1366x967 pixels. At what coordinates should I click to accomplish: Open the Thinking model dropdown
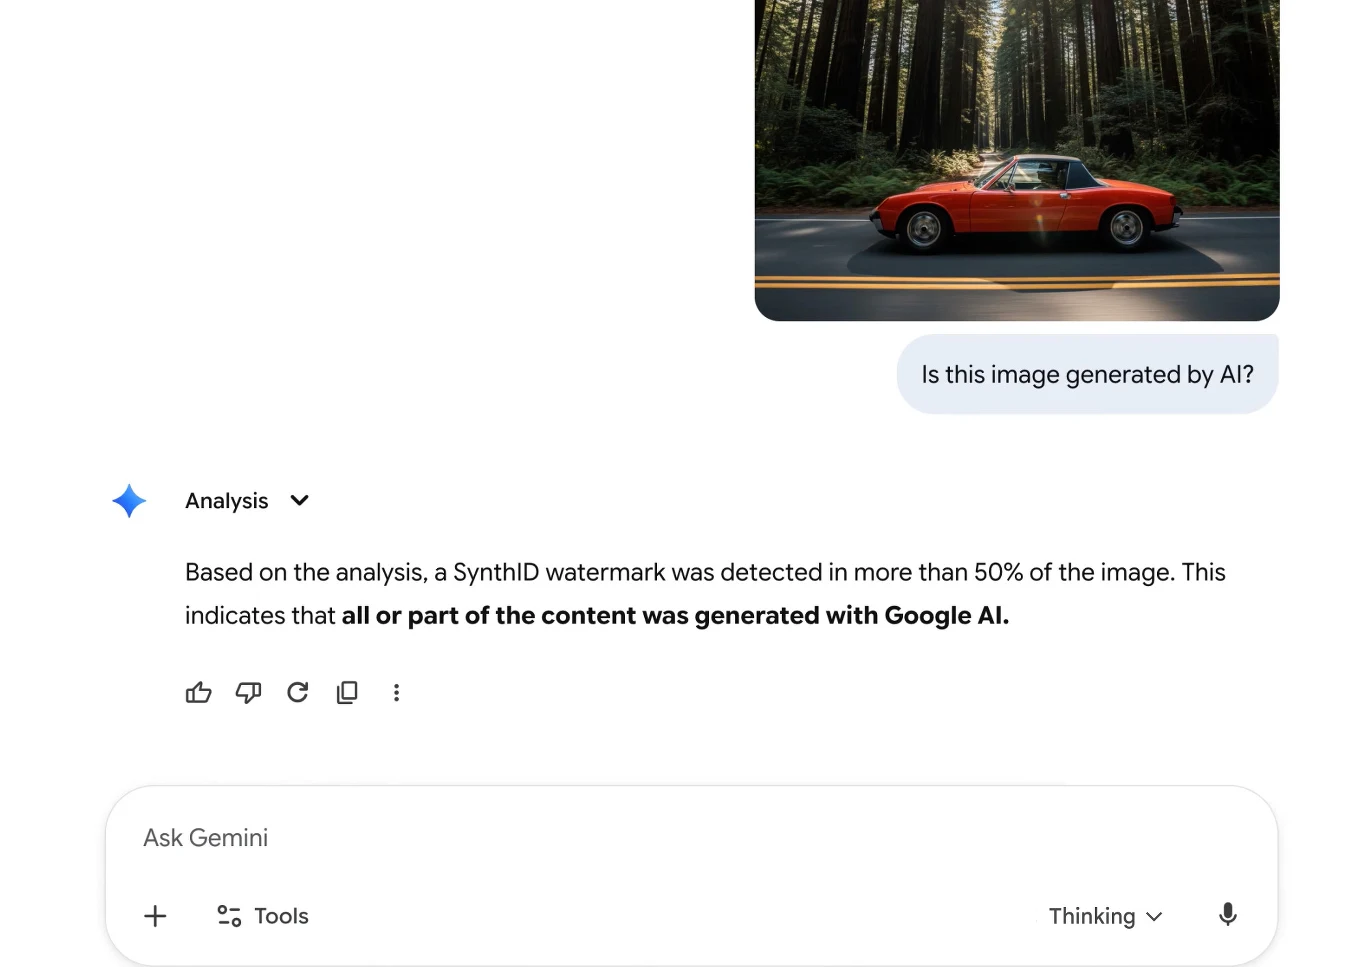pyautogui.click(x=1091, y=916)
